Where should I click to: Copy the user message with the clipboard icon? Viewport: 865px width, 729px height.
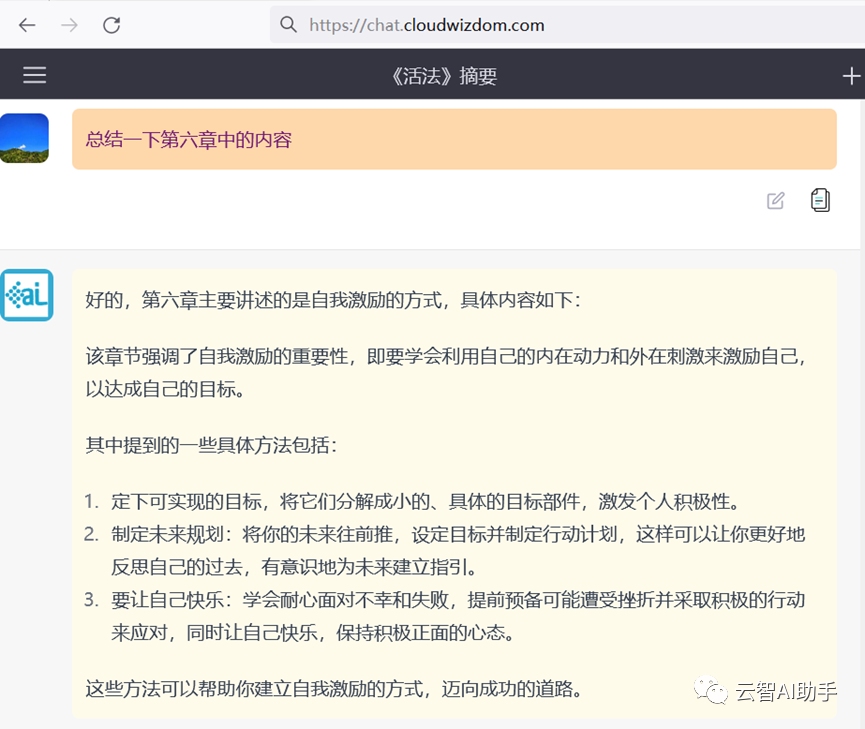coord(820,200)
